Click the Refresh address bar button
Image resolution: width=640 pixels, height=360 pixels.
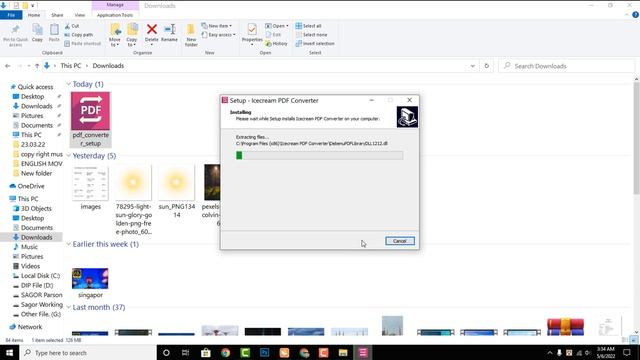487,66
